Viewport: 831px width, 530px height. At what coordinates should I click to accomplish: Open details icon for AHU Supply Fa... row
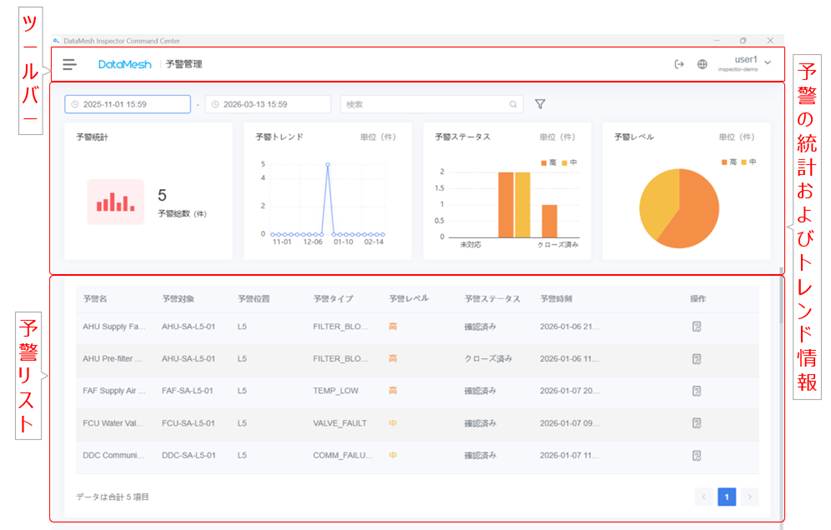tap(697, 326)
